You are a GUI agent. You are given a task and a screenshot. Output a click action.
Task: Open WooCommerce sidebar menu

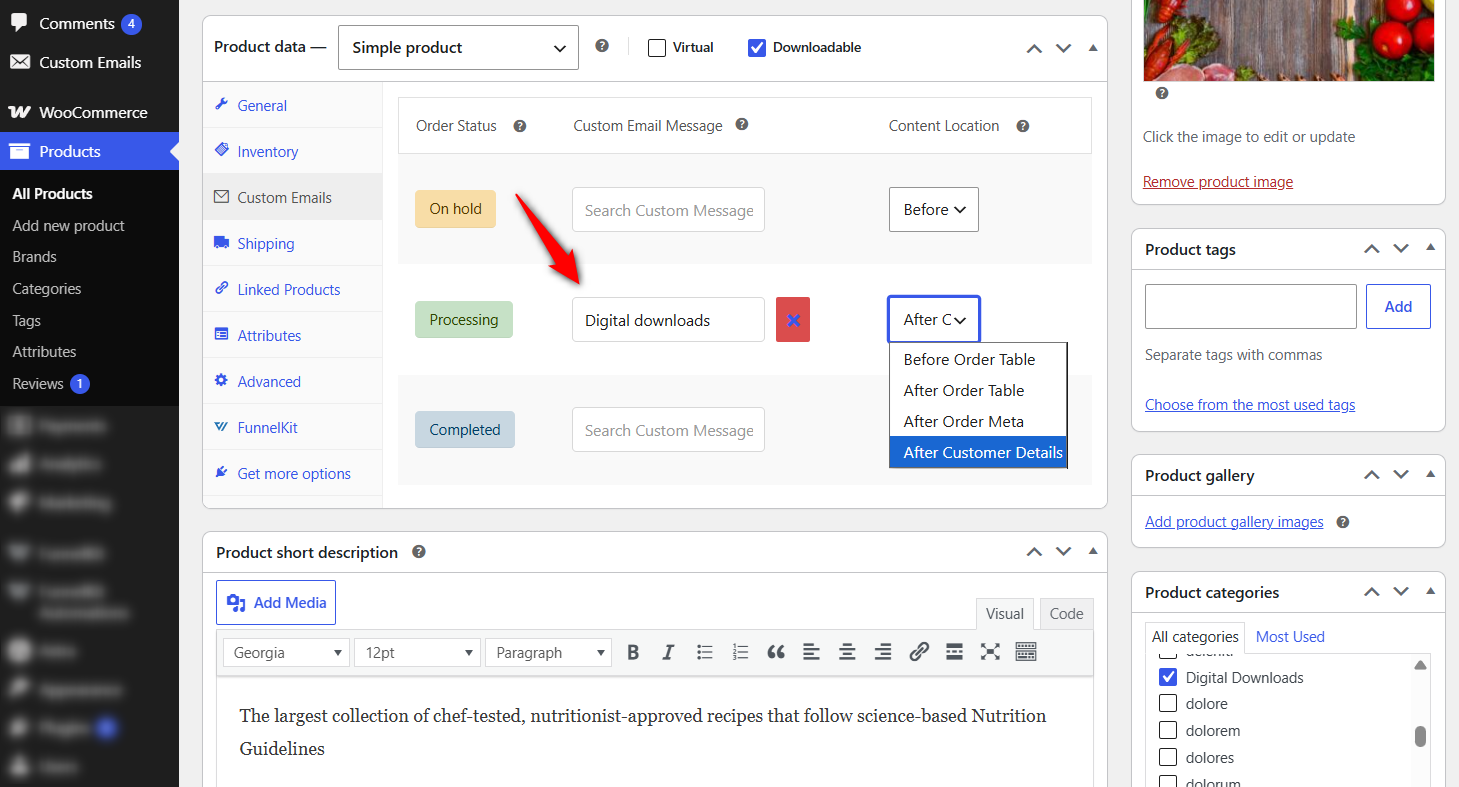tap(89, 112)
